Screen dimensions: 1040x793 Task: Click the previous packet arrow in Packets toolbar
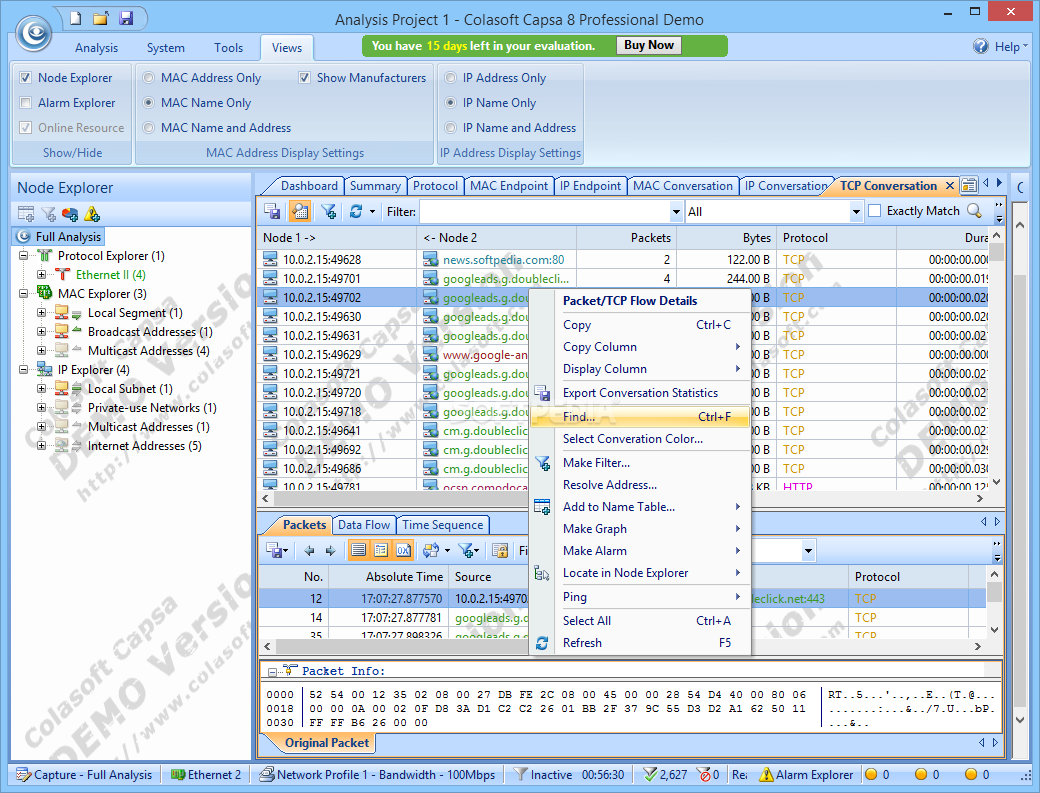[310, 550]
